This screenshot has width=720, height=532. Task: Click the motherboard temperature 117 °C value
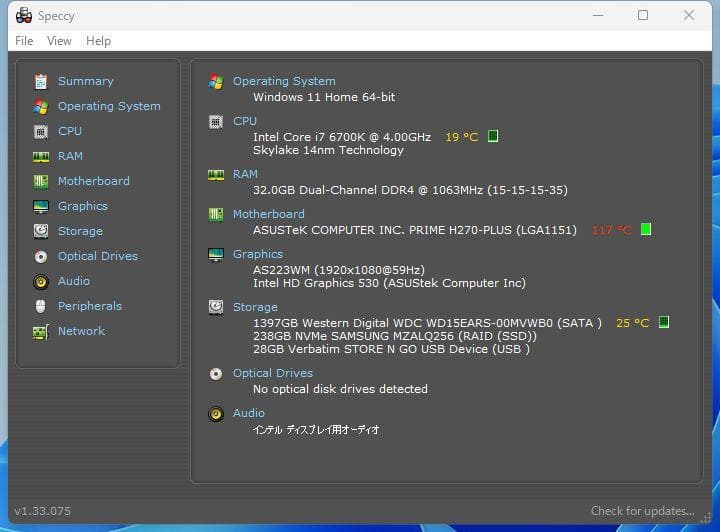[x=612, y=230]
